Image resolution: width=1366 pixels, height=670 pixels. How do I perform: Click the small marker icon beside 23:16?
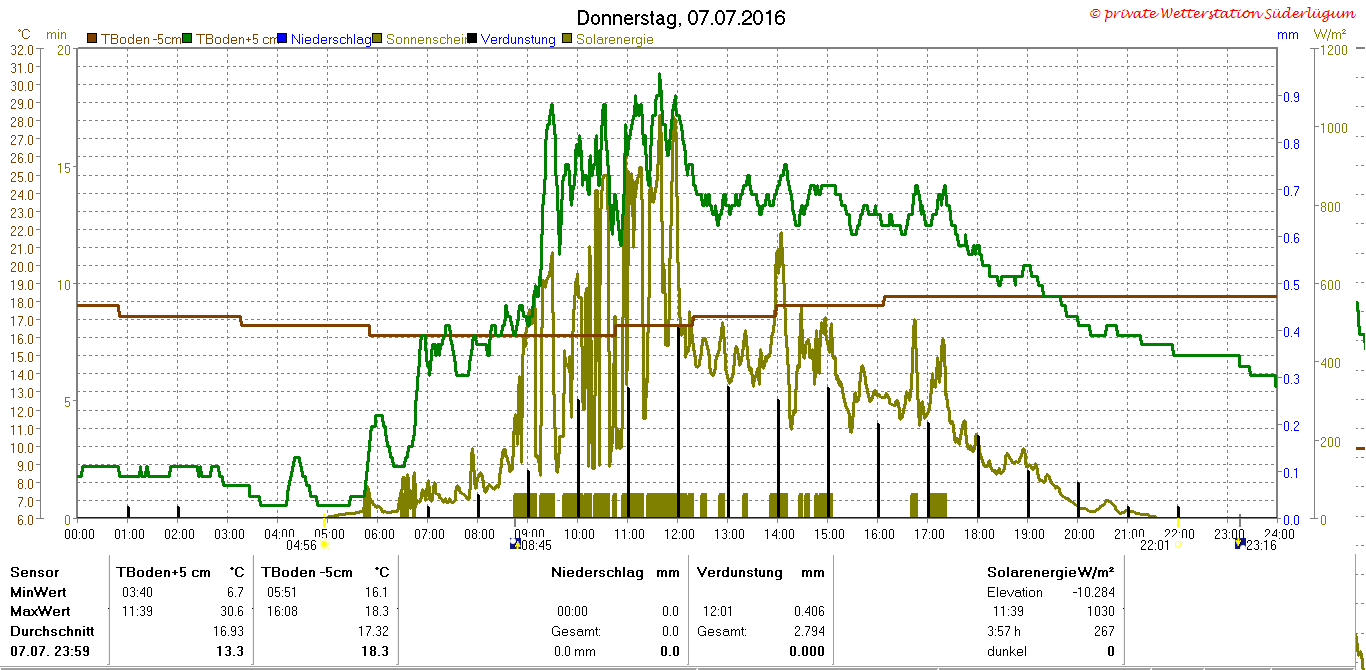tap(1240, 545)
